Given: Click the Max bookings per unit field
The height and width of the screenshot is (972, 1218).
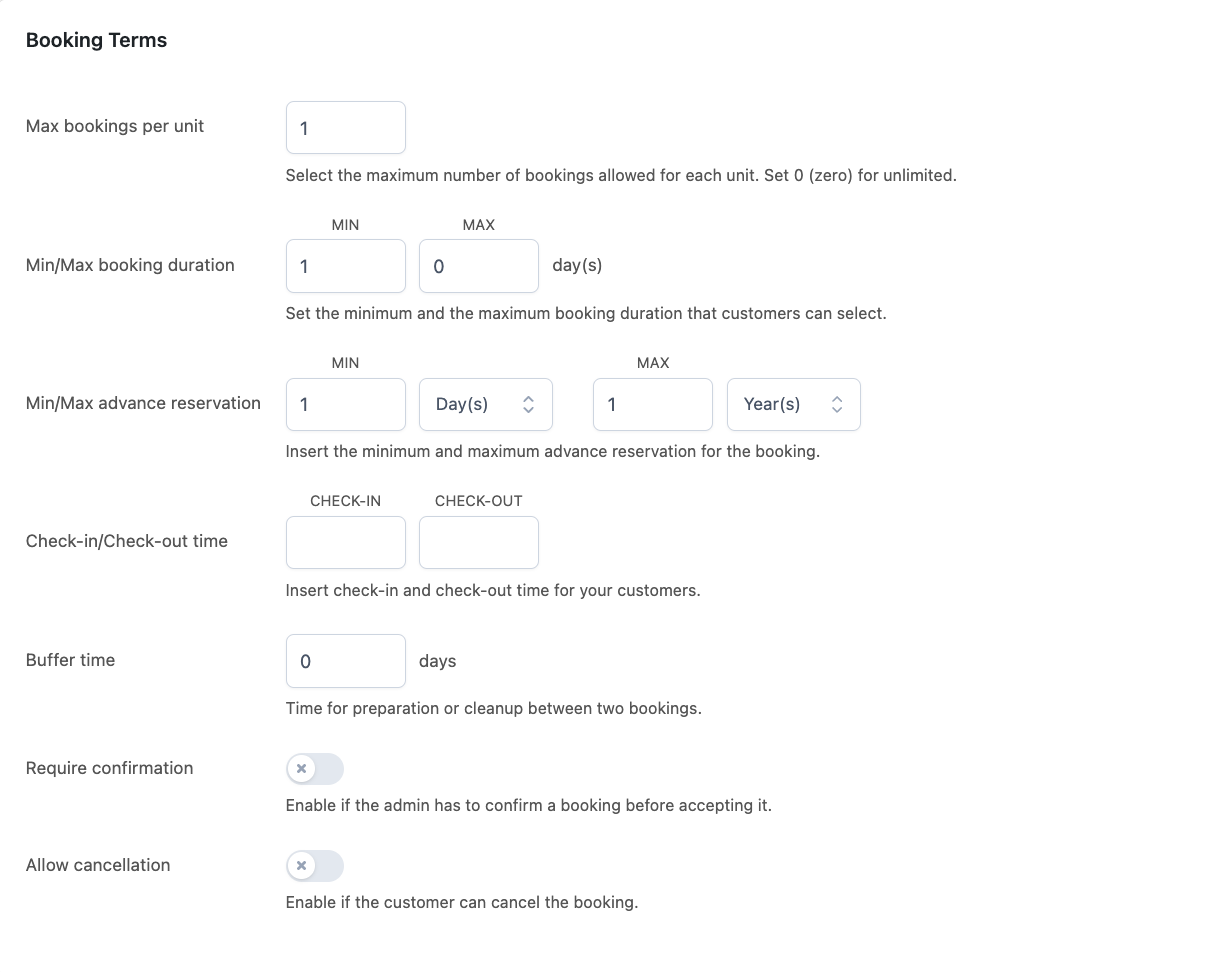Looking at the screenshot, I should tap(345, 128).
